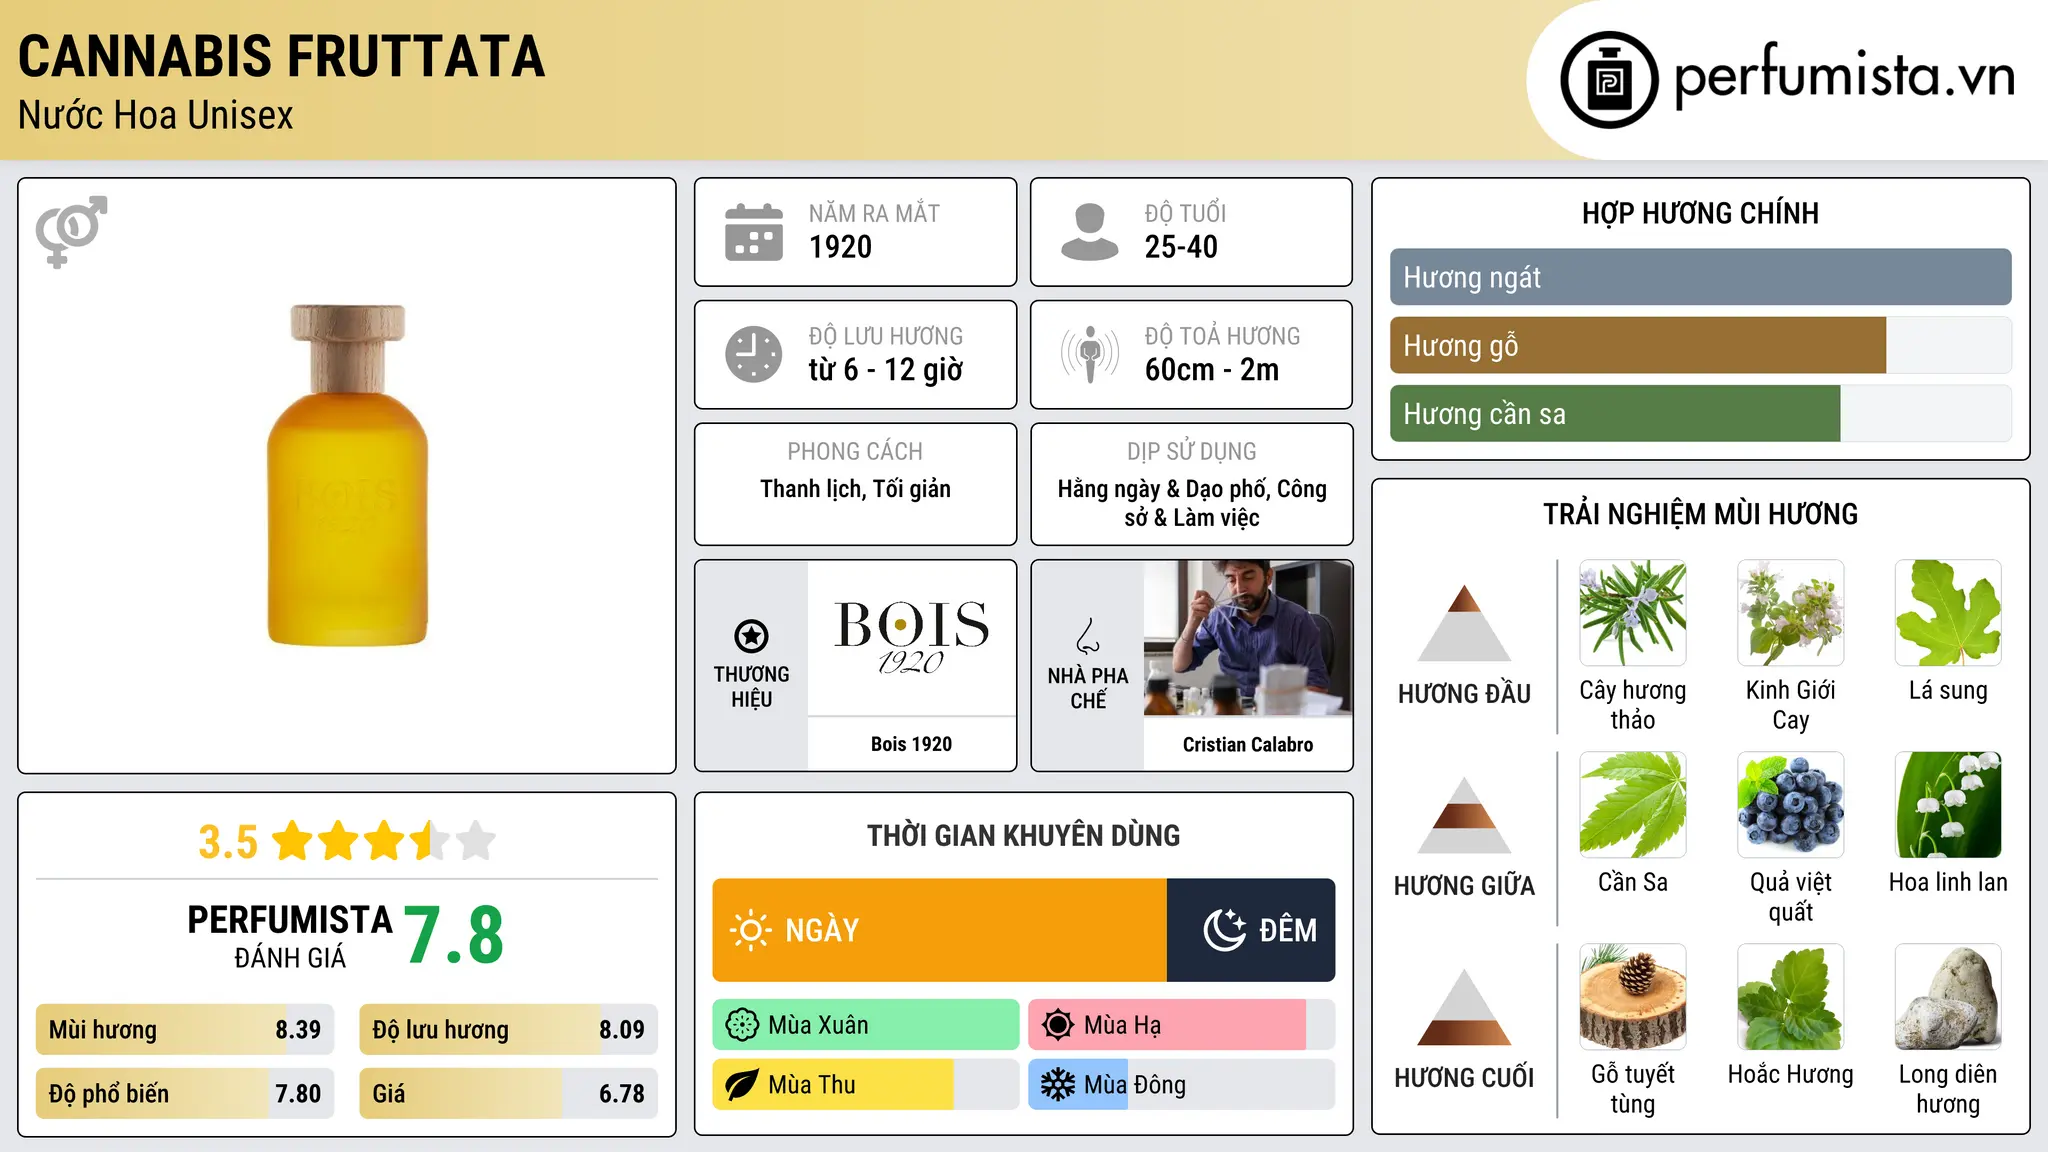Click the nose icon above Nhà pha chế
The image size is (2048, 1152).
[1088, 636]
